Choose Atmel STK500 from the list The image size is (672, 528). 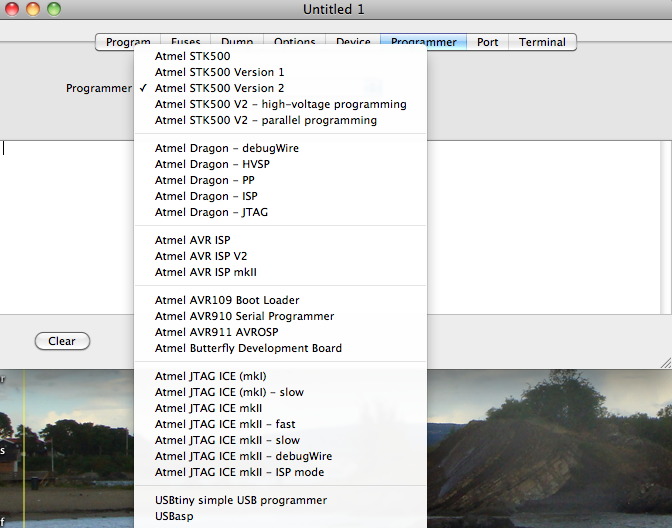pos(281,56)
